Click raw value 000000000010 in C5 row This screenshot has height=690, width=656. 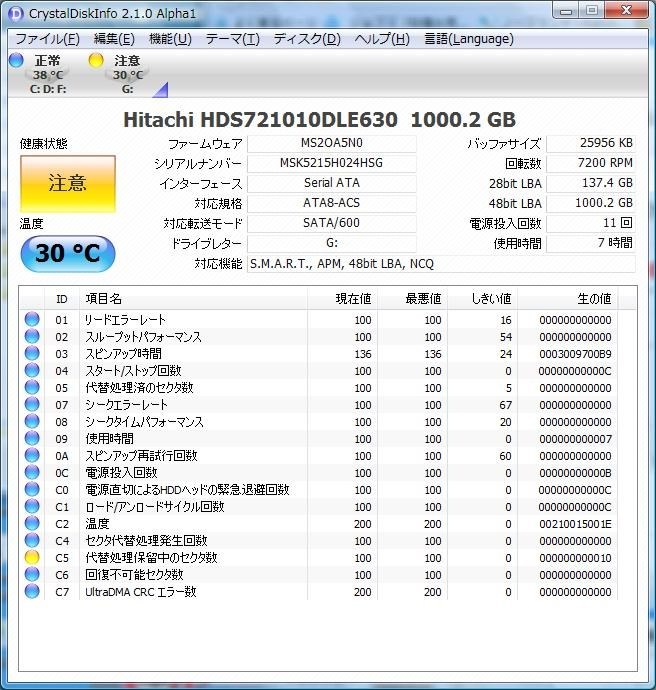[x=575, y=558]
